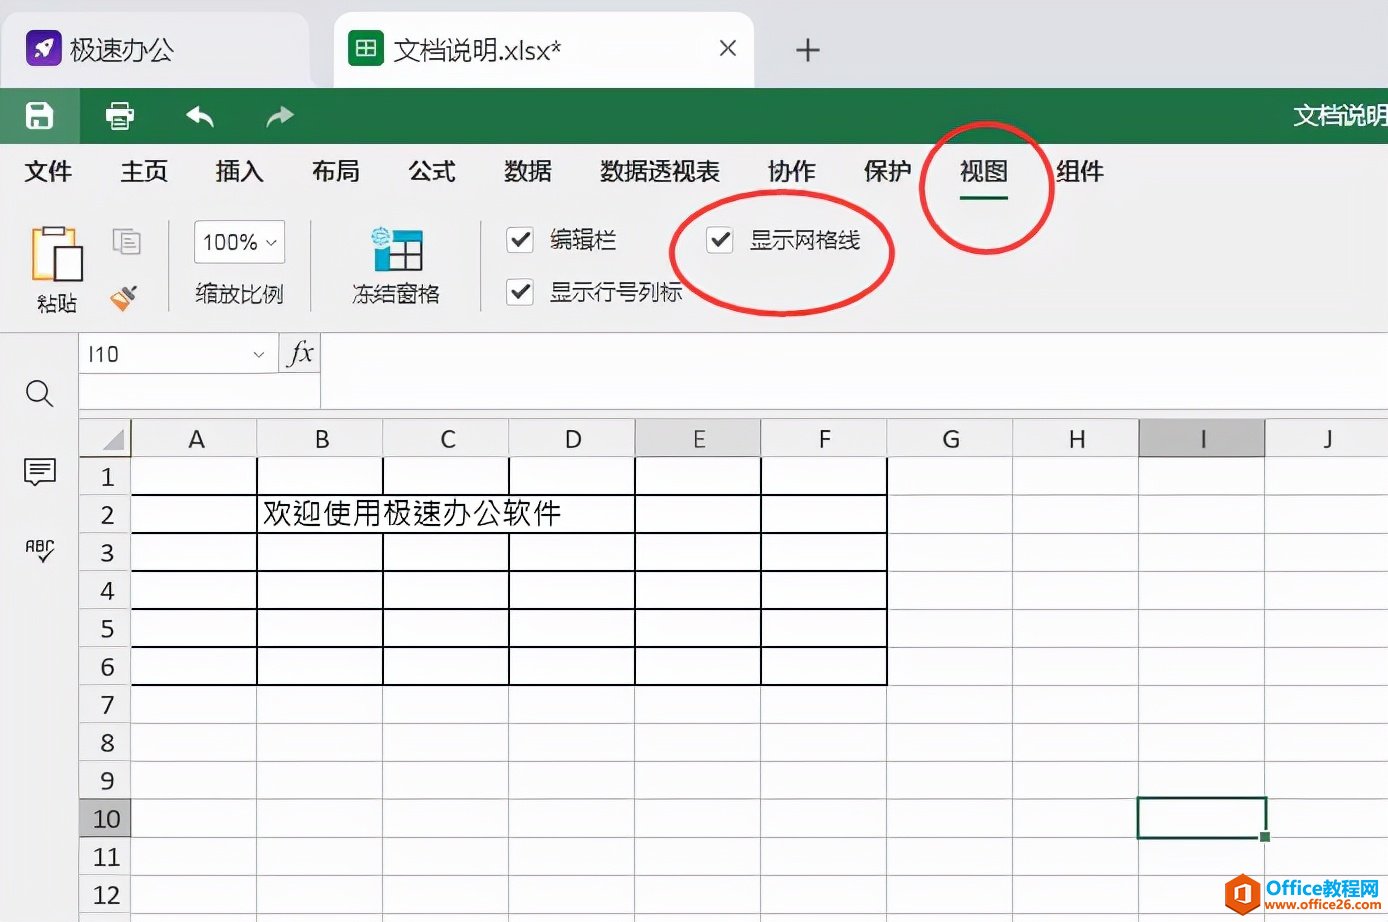Select the cell containing 欢迎使用极速办公软件
Viewport: 1388px width, 922px height.
(x=320, y=514)
